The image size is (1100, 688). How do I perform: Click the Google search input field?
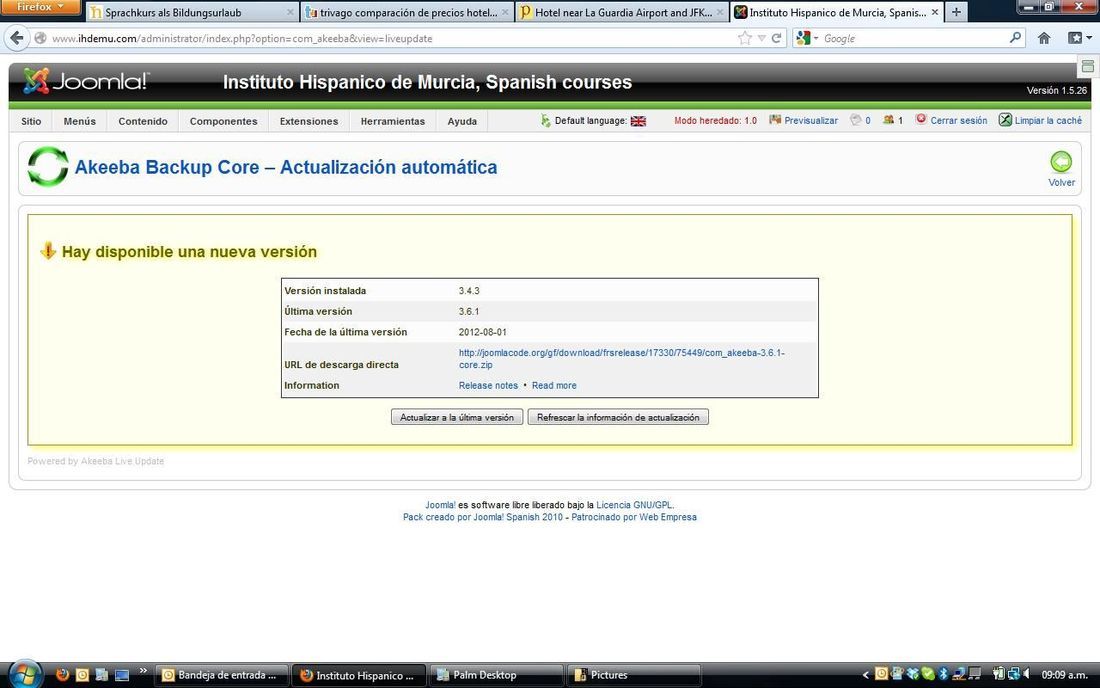(x=915, y=39)
